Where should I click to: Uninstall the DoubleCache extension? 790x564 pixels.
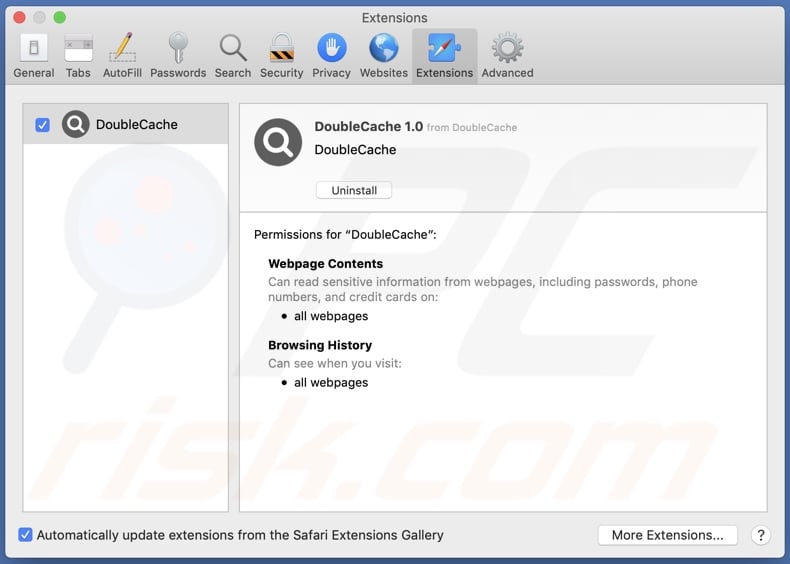[354, 191]
